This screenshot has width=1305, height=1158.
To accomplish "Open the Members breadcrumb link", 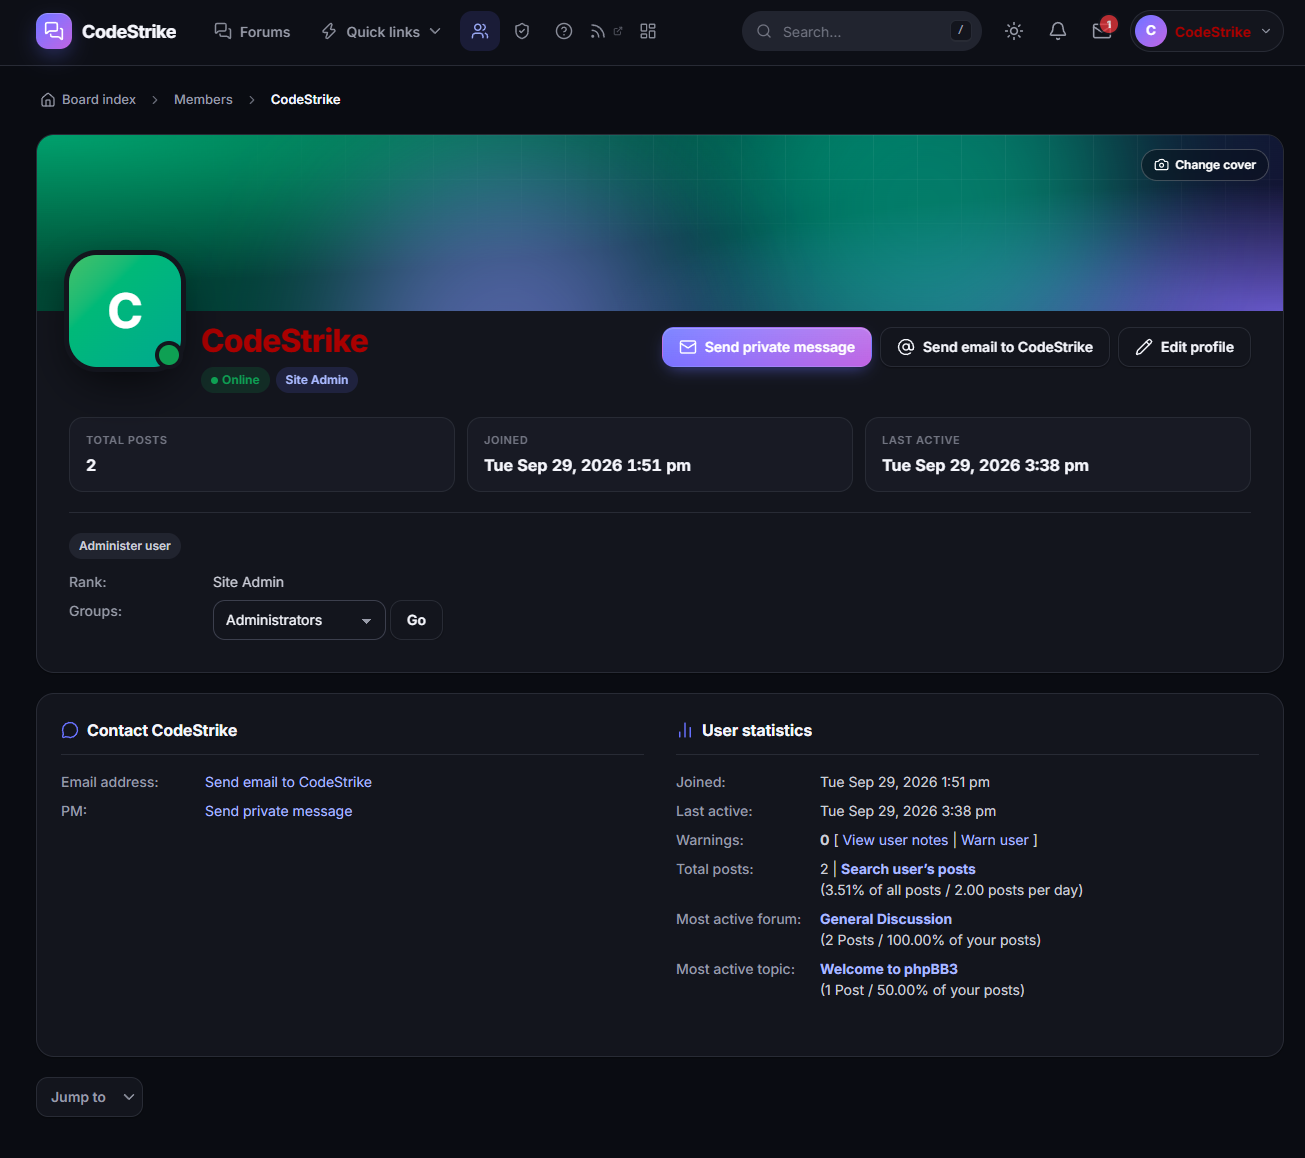I will click(x=203, y=100).
